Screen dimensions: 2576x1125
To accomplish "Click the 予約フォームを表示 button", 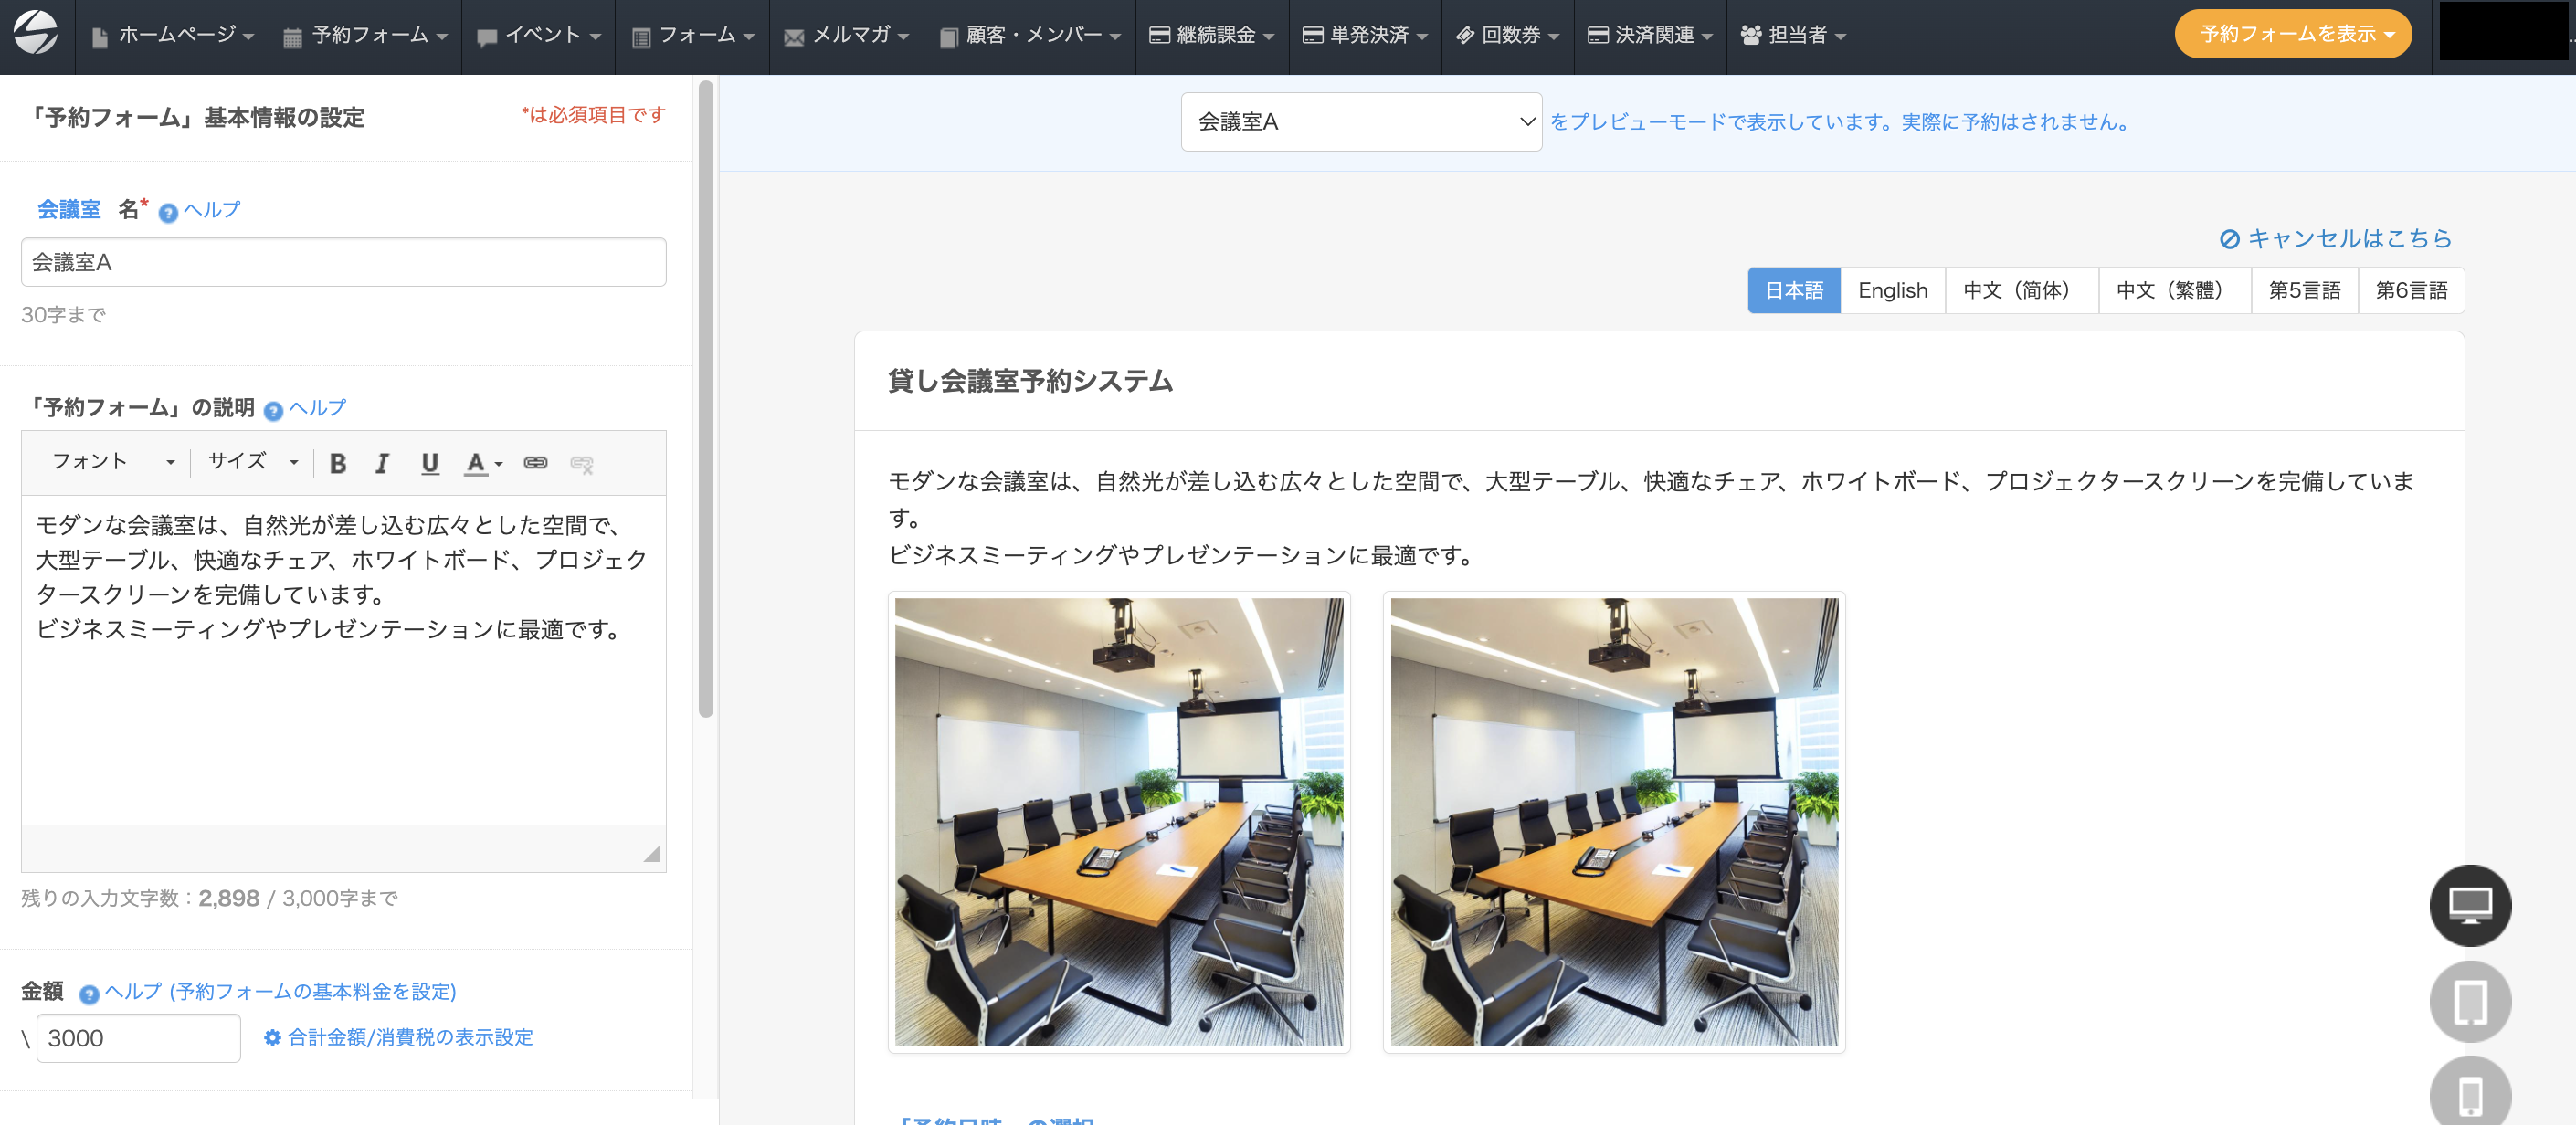I will coord(2292,34).
